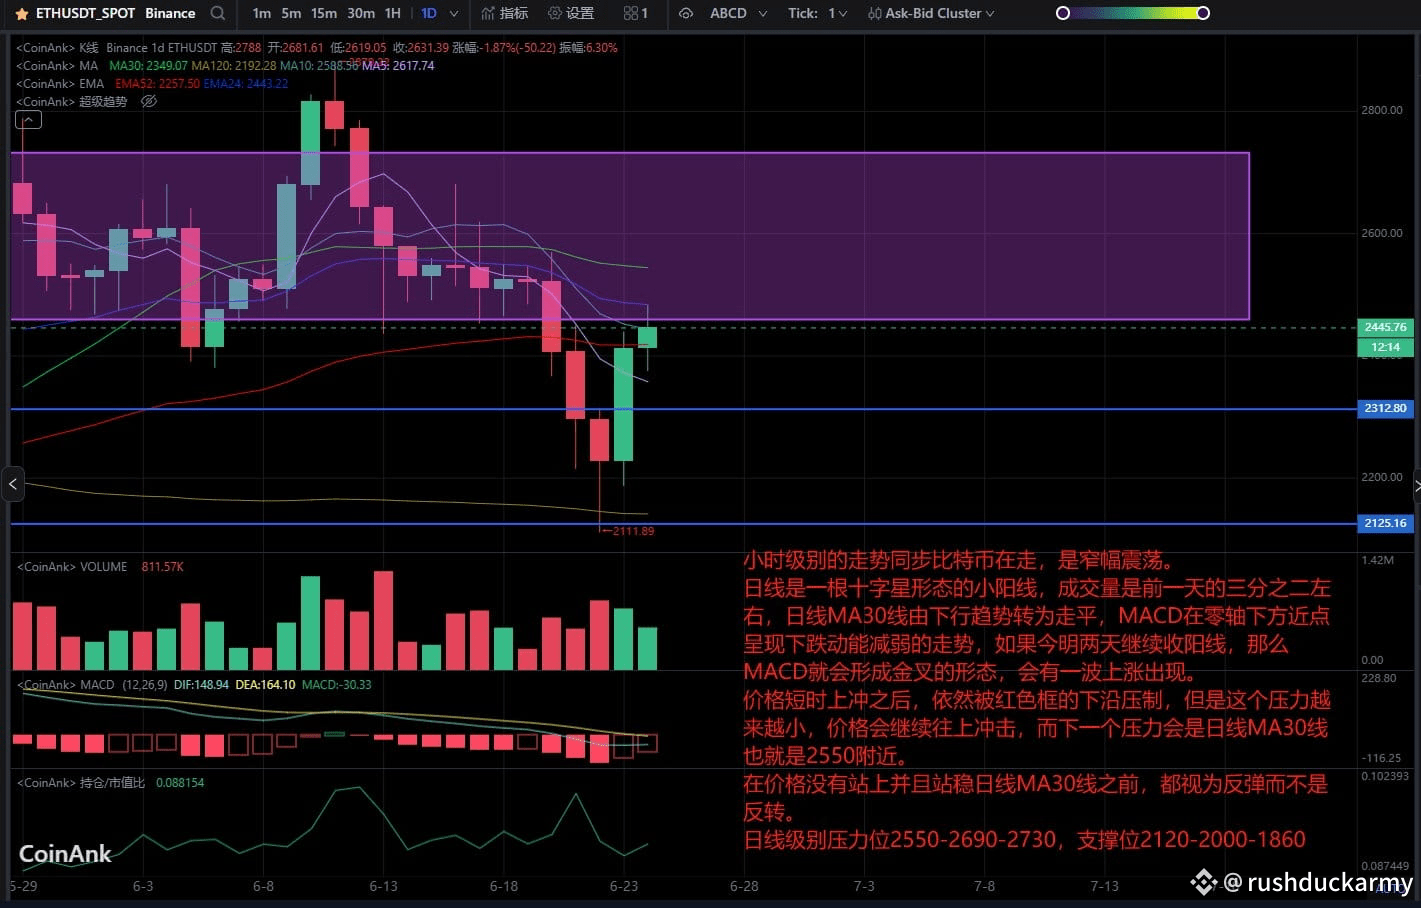Open the Ask-Bid Cluster dropdown
Viewport: 1421px width, 908px height.
tap(931, 13)
